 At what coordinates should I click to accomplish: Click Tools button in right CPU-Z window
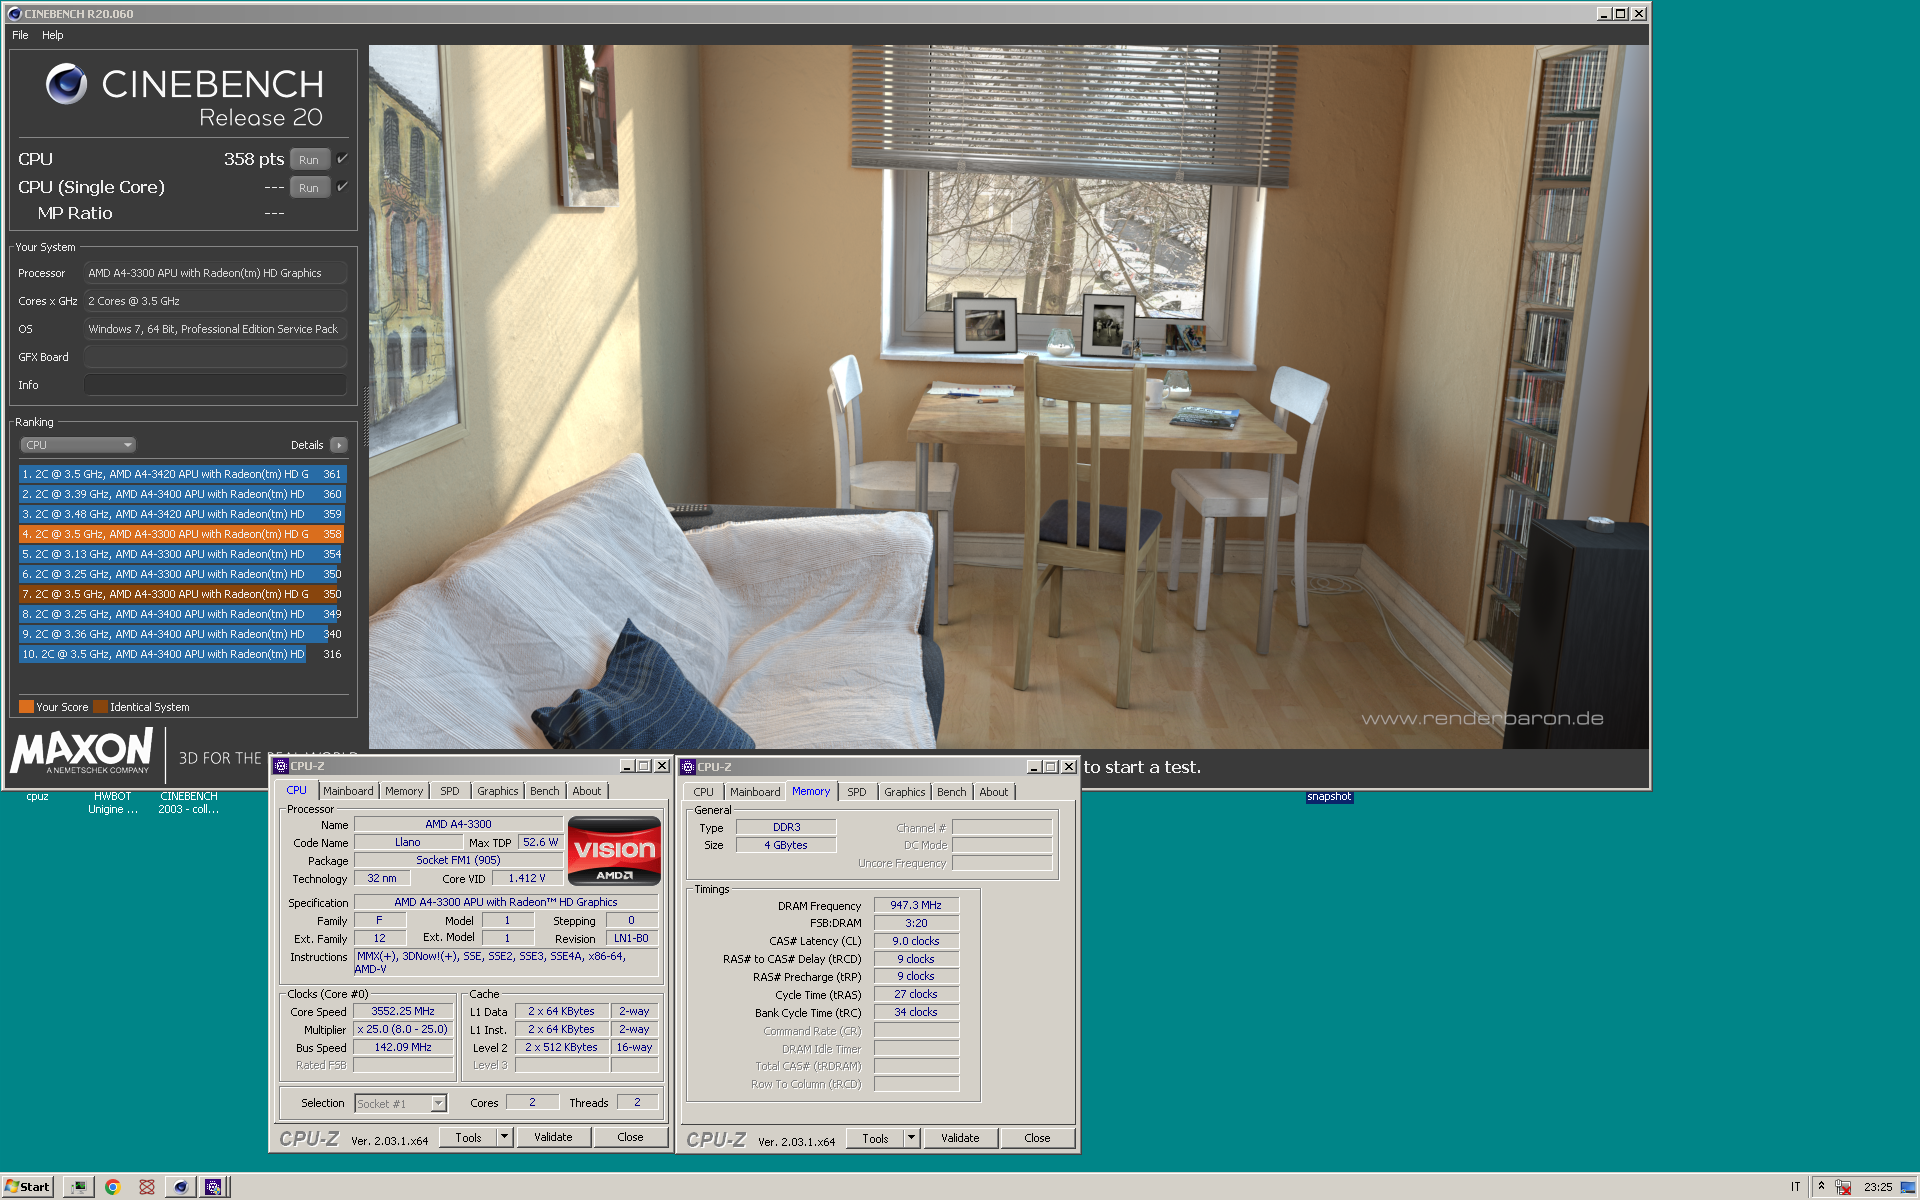coord(875,1138)
